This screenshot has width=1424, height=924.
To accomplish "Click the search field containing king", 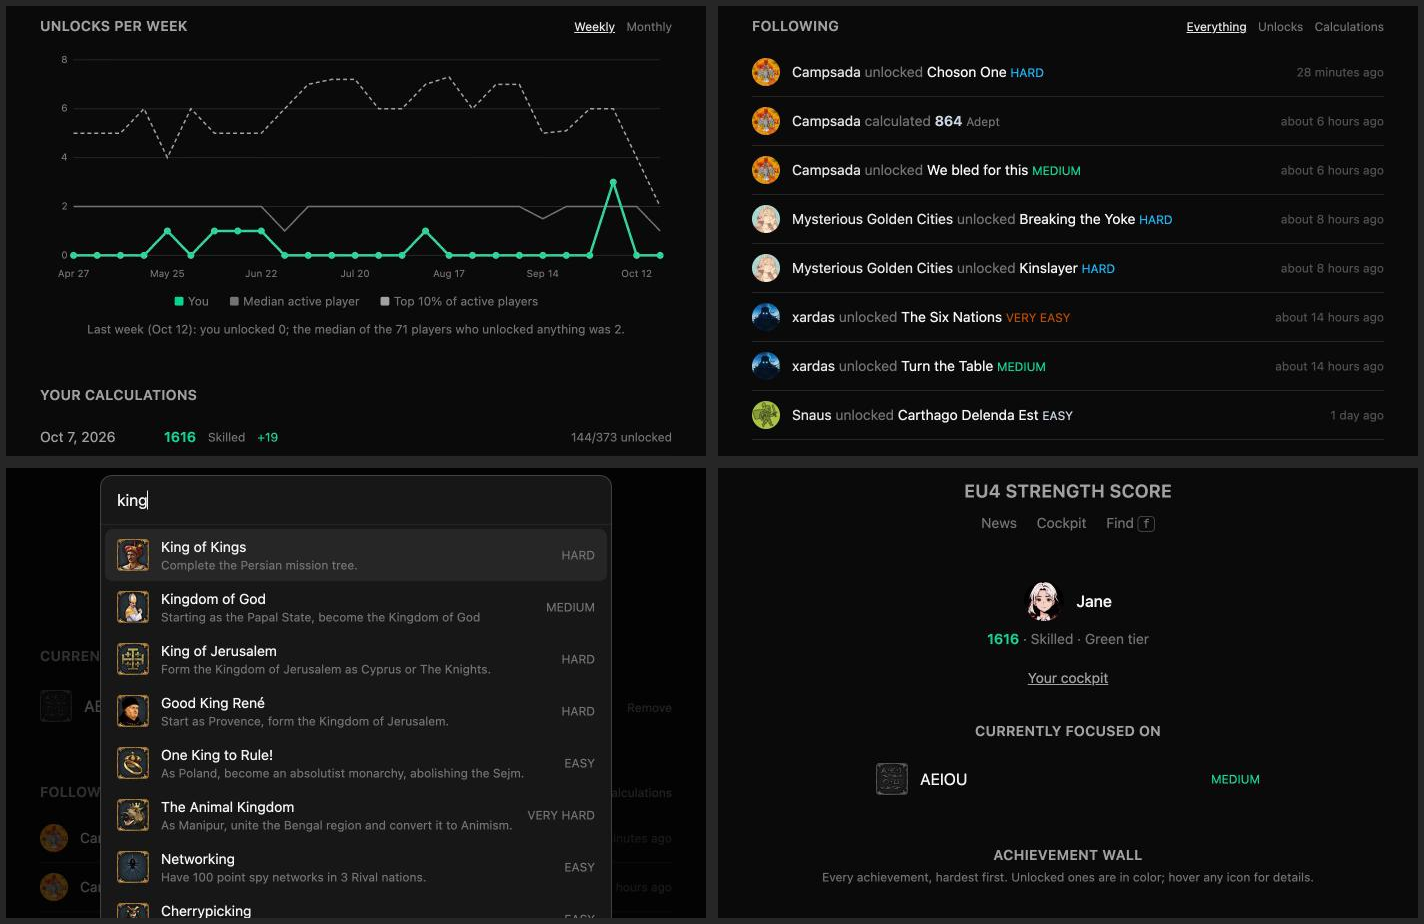I will pos(356,500).
